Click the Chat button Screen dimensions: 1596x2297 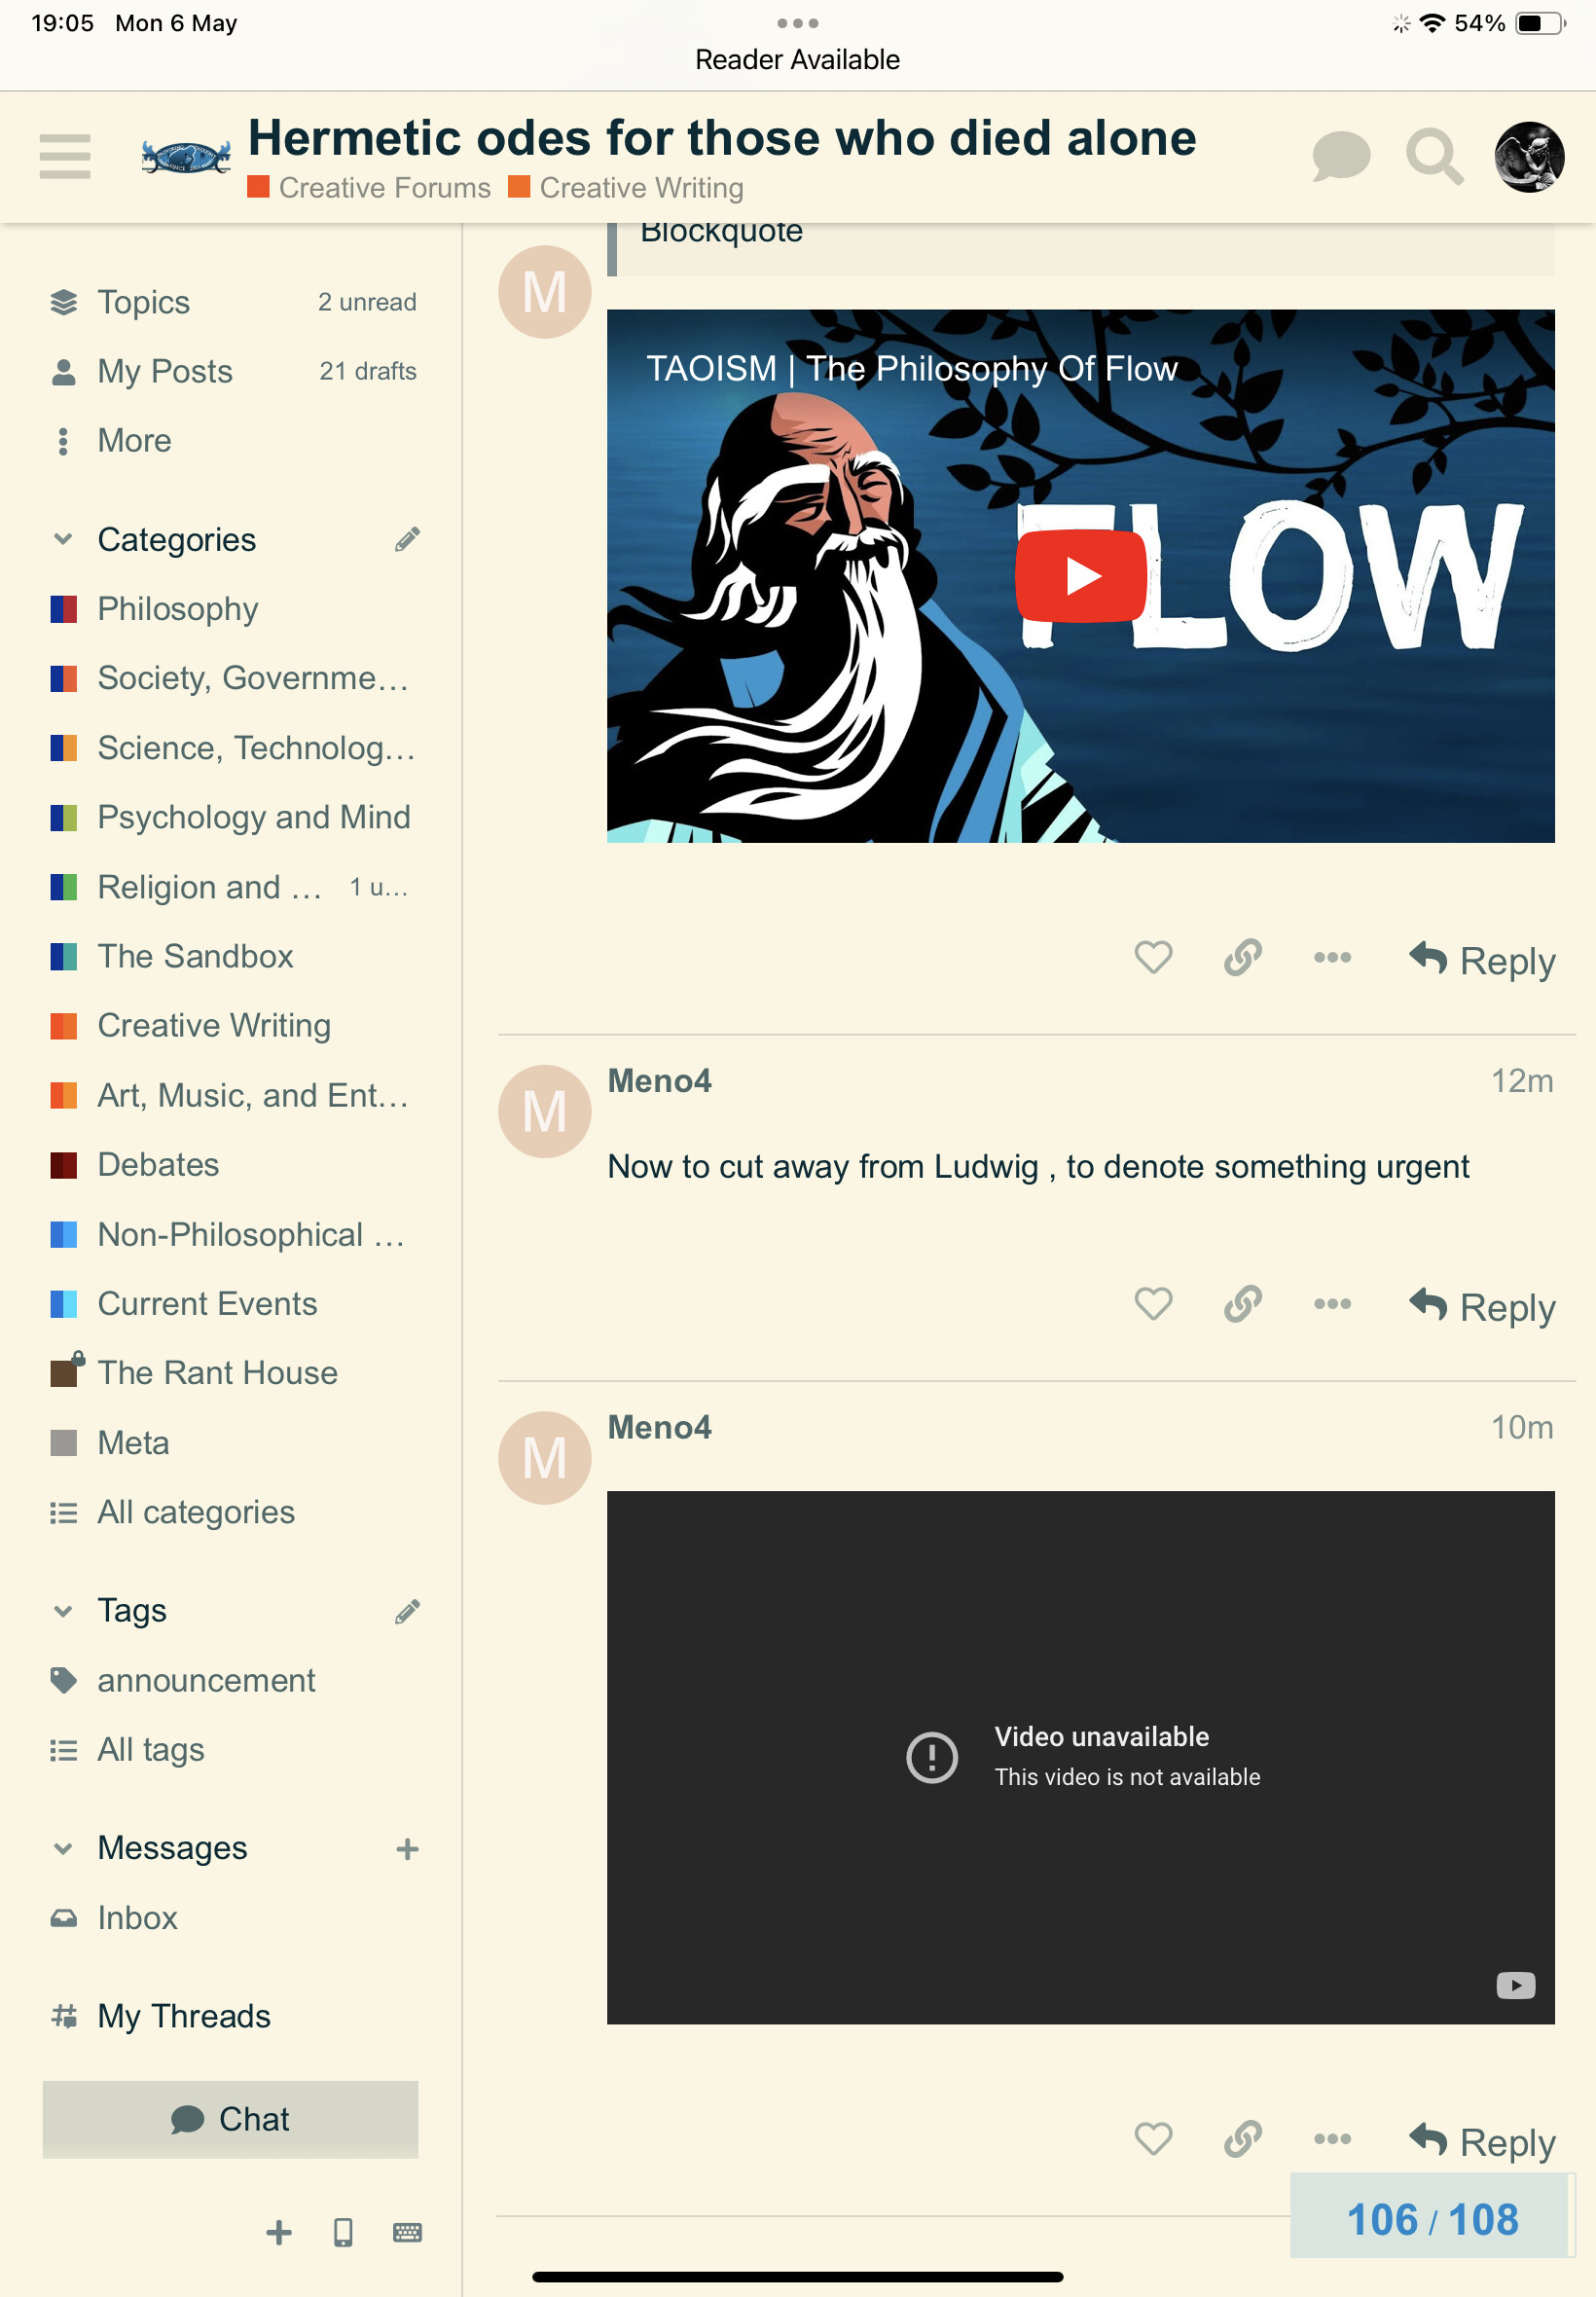point(231,2119)
